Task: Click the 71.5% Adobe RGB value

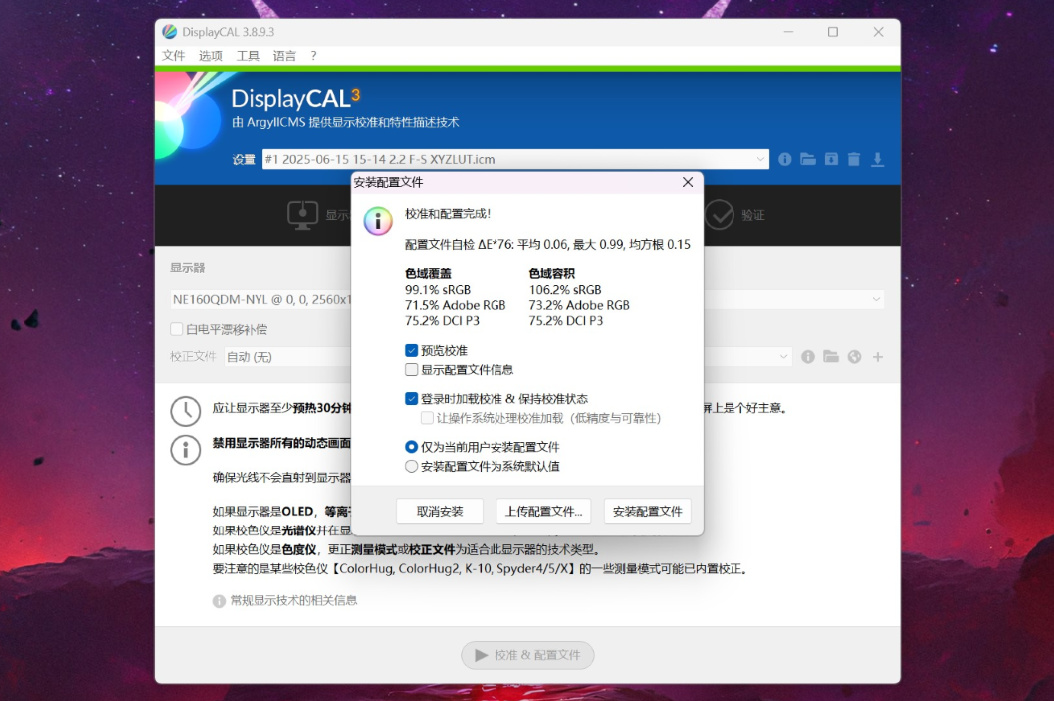Action: [455, 305]
